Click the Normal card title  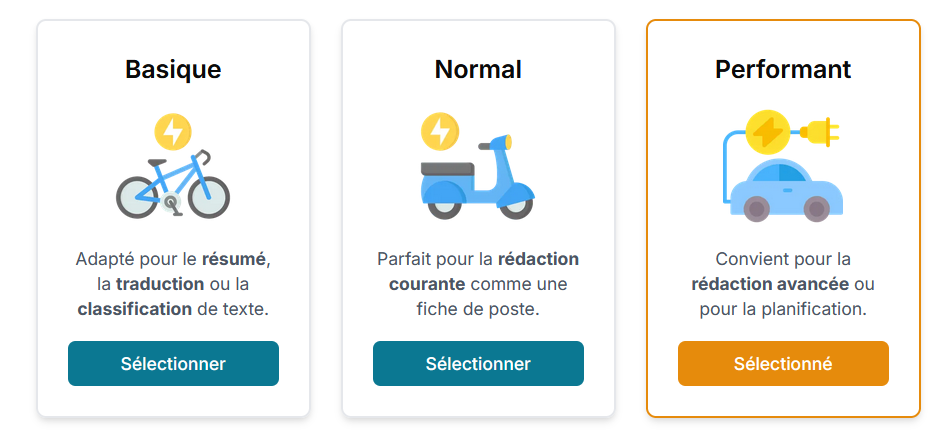point(478,69)
